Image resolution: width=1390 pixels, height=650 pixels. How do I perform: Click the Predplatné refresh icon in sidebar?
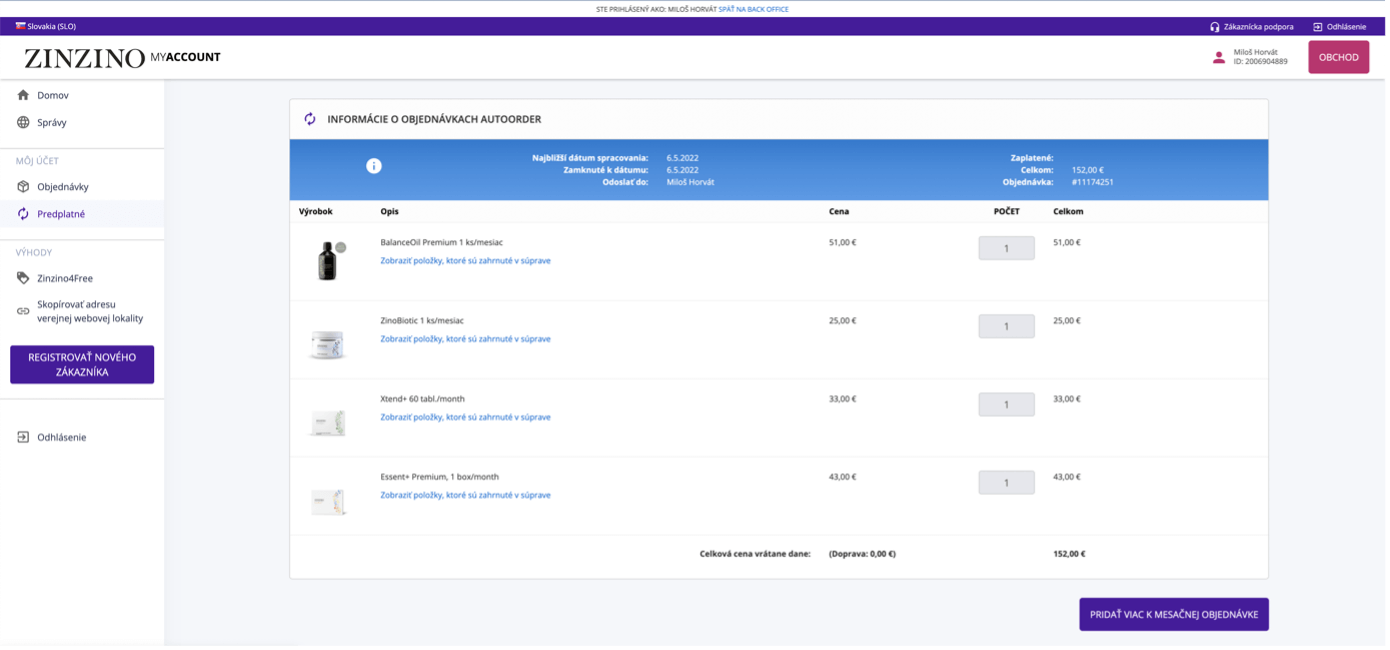[23, 214]
